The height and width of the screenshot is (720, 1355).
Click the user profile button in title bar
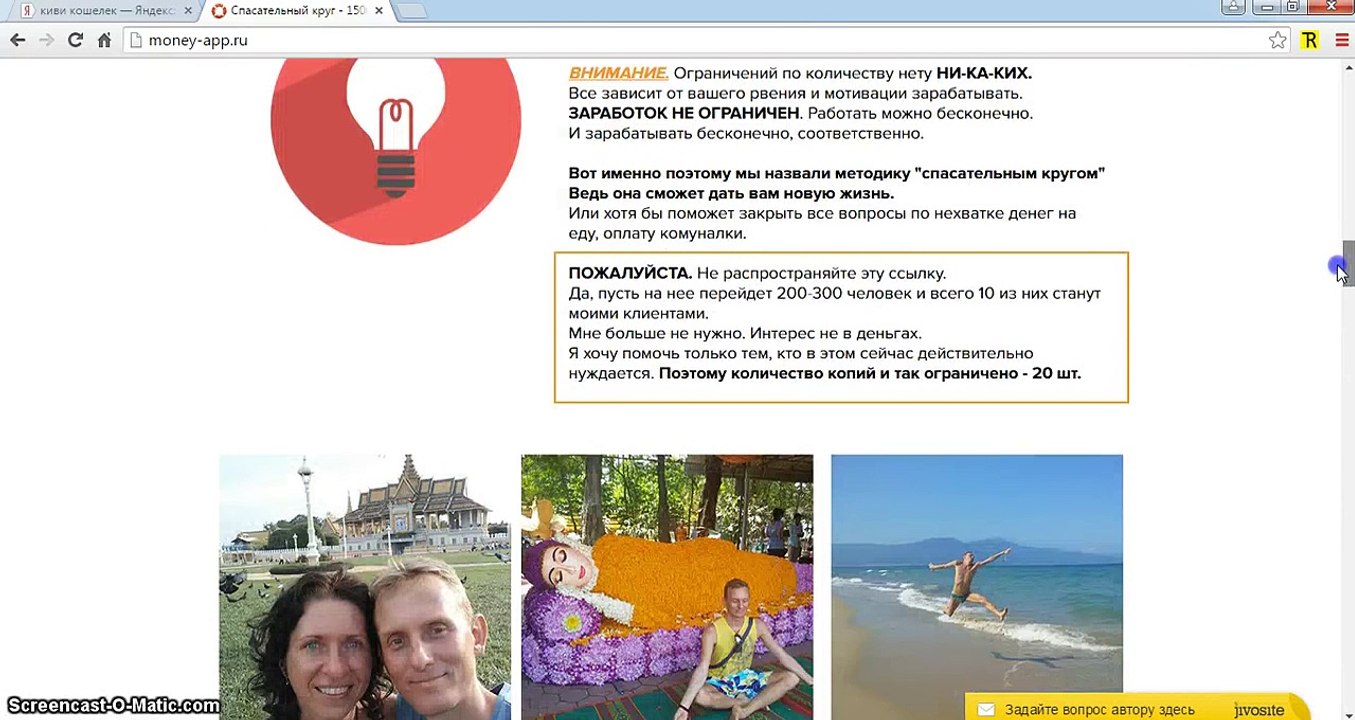(x=1233, y=7)
